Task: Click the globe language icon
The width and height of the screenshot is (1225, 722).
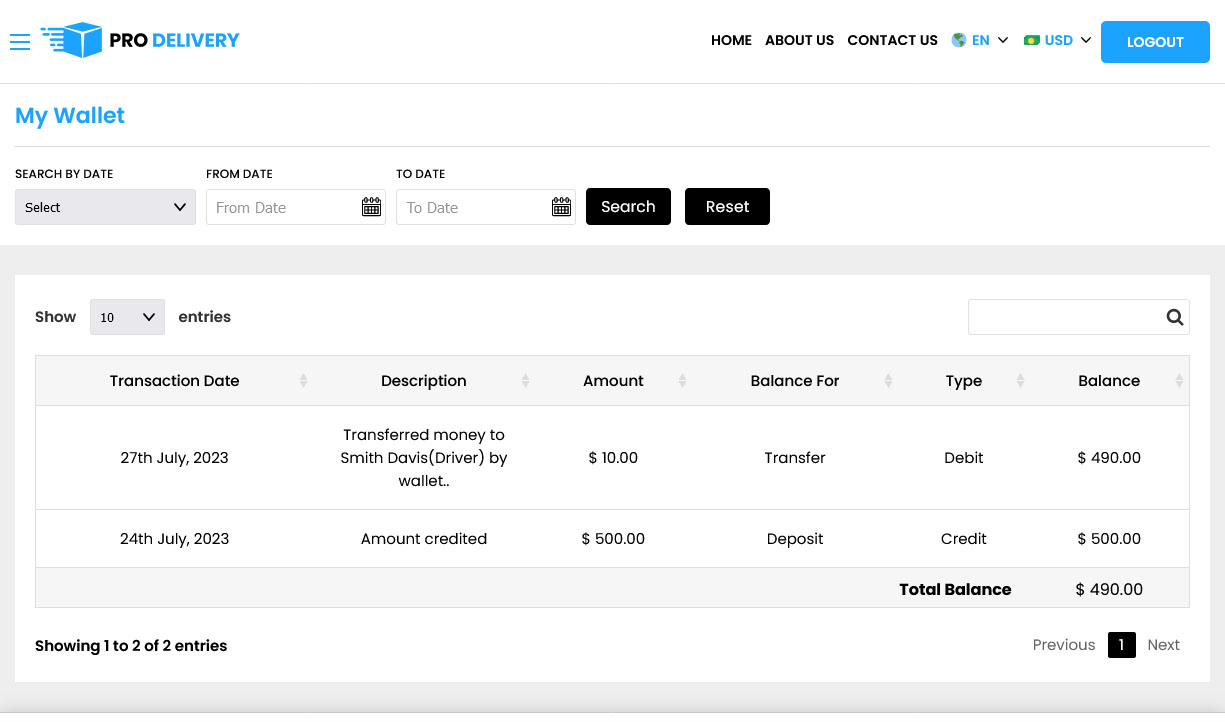Action: [x=959, y=40]
